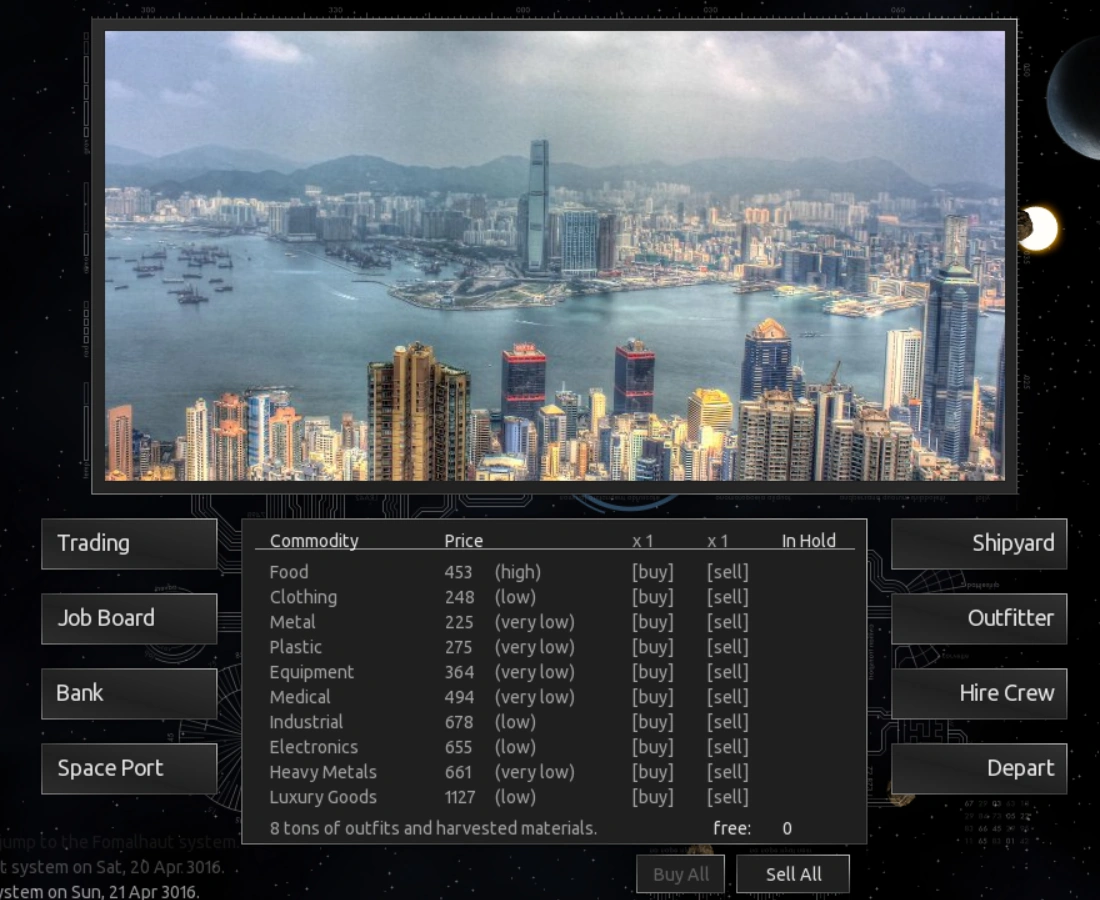Viewport: 1100px width, 900px height.
Task: Visit the Space Port
Action: pos(129,769)
